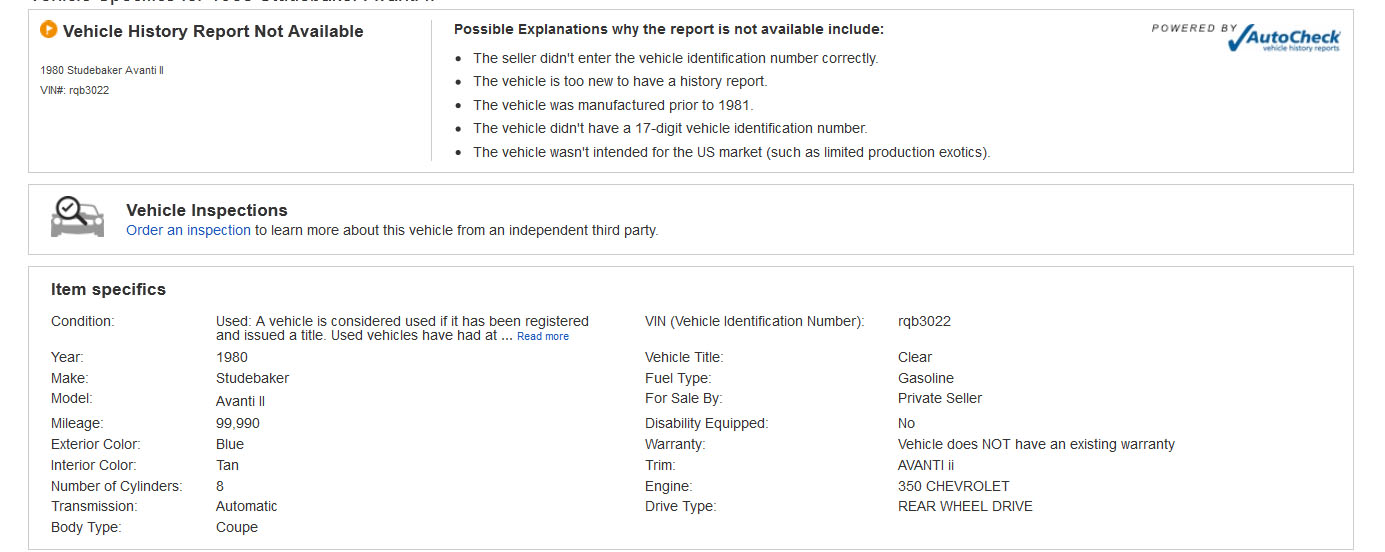This screenshot has width=1385, height=552.
Task: Click the Drive Type value REAR WHEEL DRIVE
Action: tap(965, 506)
